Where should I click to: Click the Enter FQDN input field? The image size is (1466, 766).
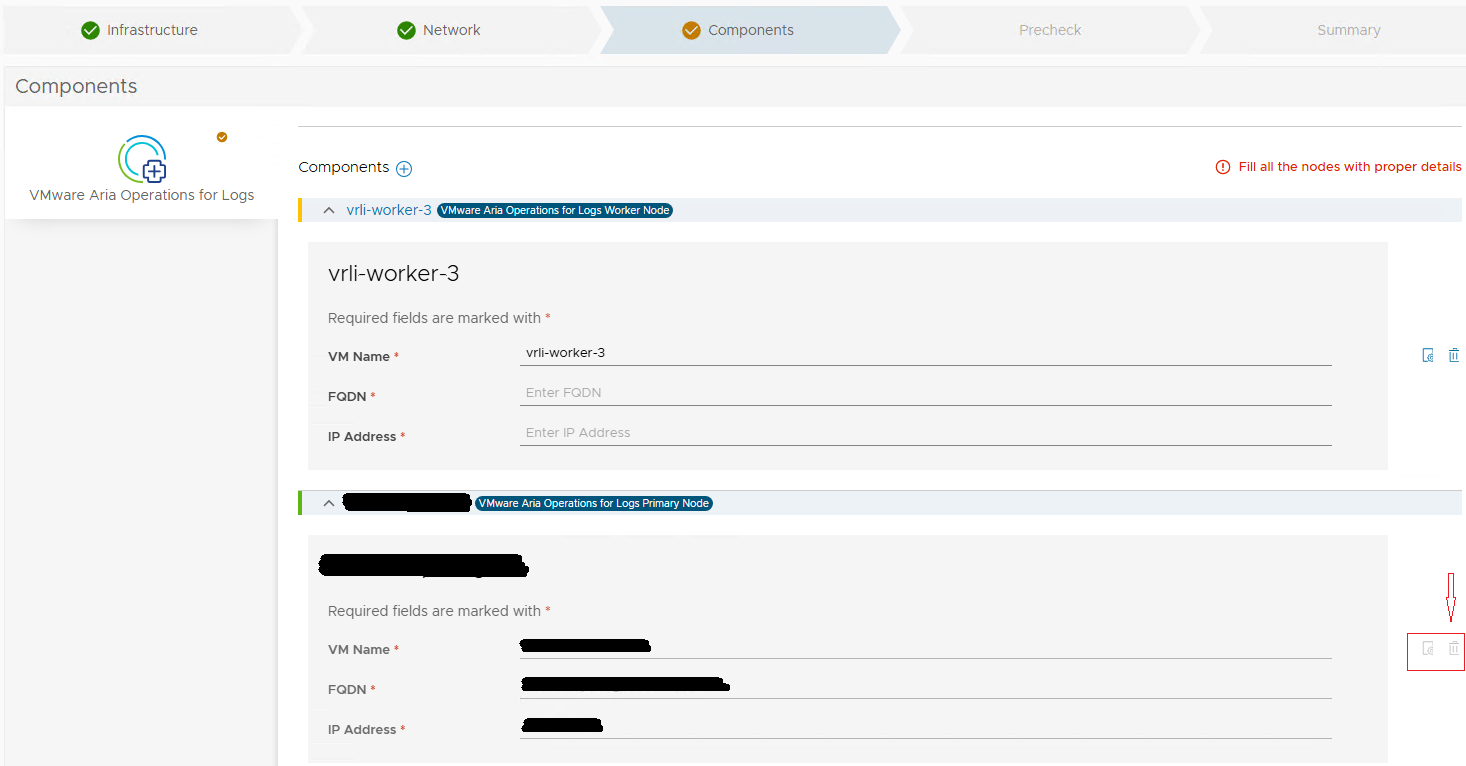(x=926, y=393)
